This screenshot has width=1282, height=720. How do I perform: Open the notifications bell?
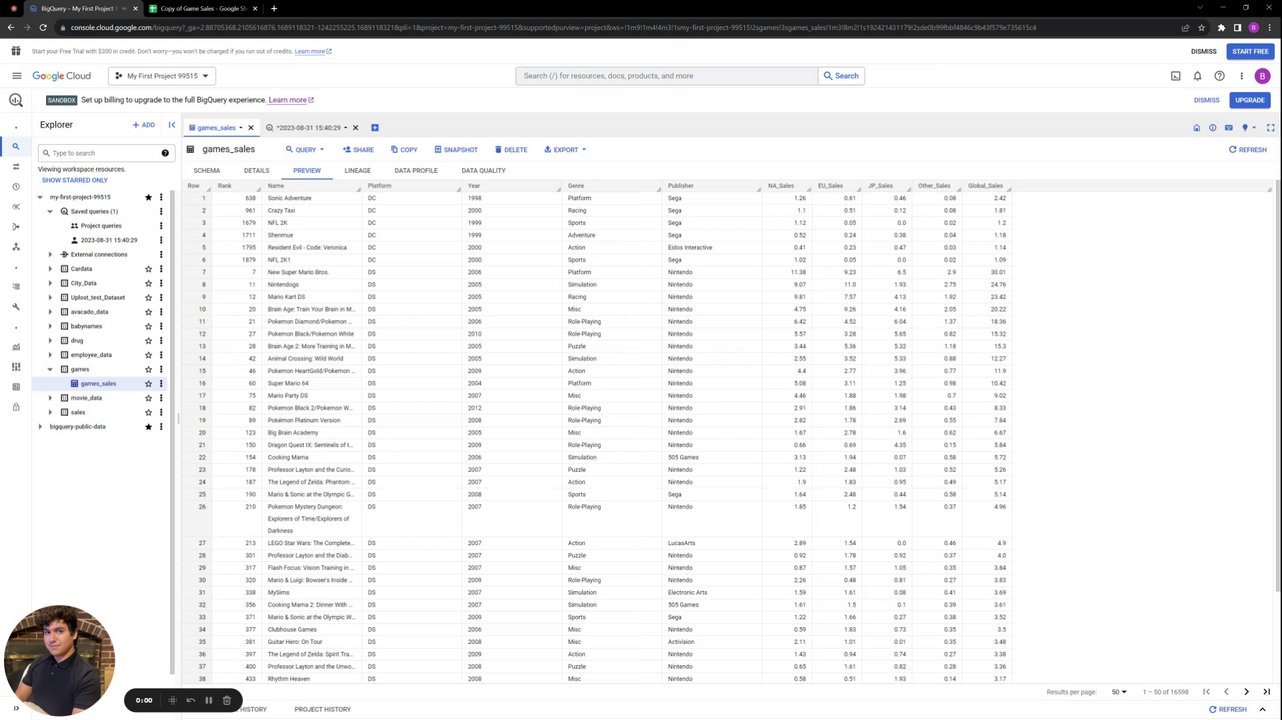click(x=1197, y=76)
